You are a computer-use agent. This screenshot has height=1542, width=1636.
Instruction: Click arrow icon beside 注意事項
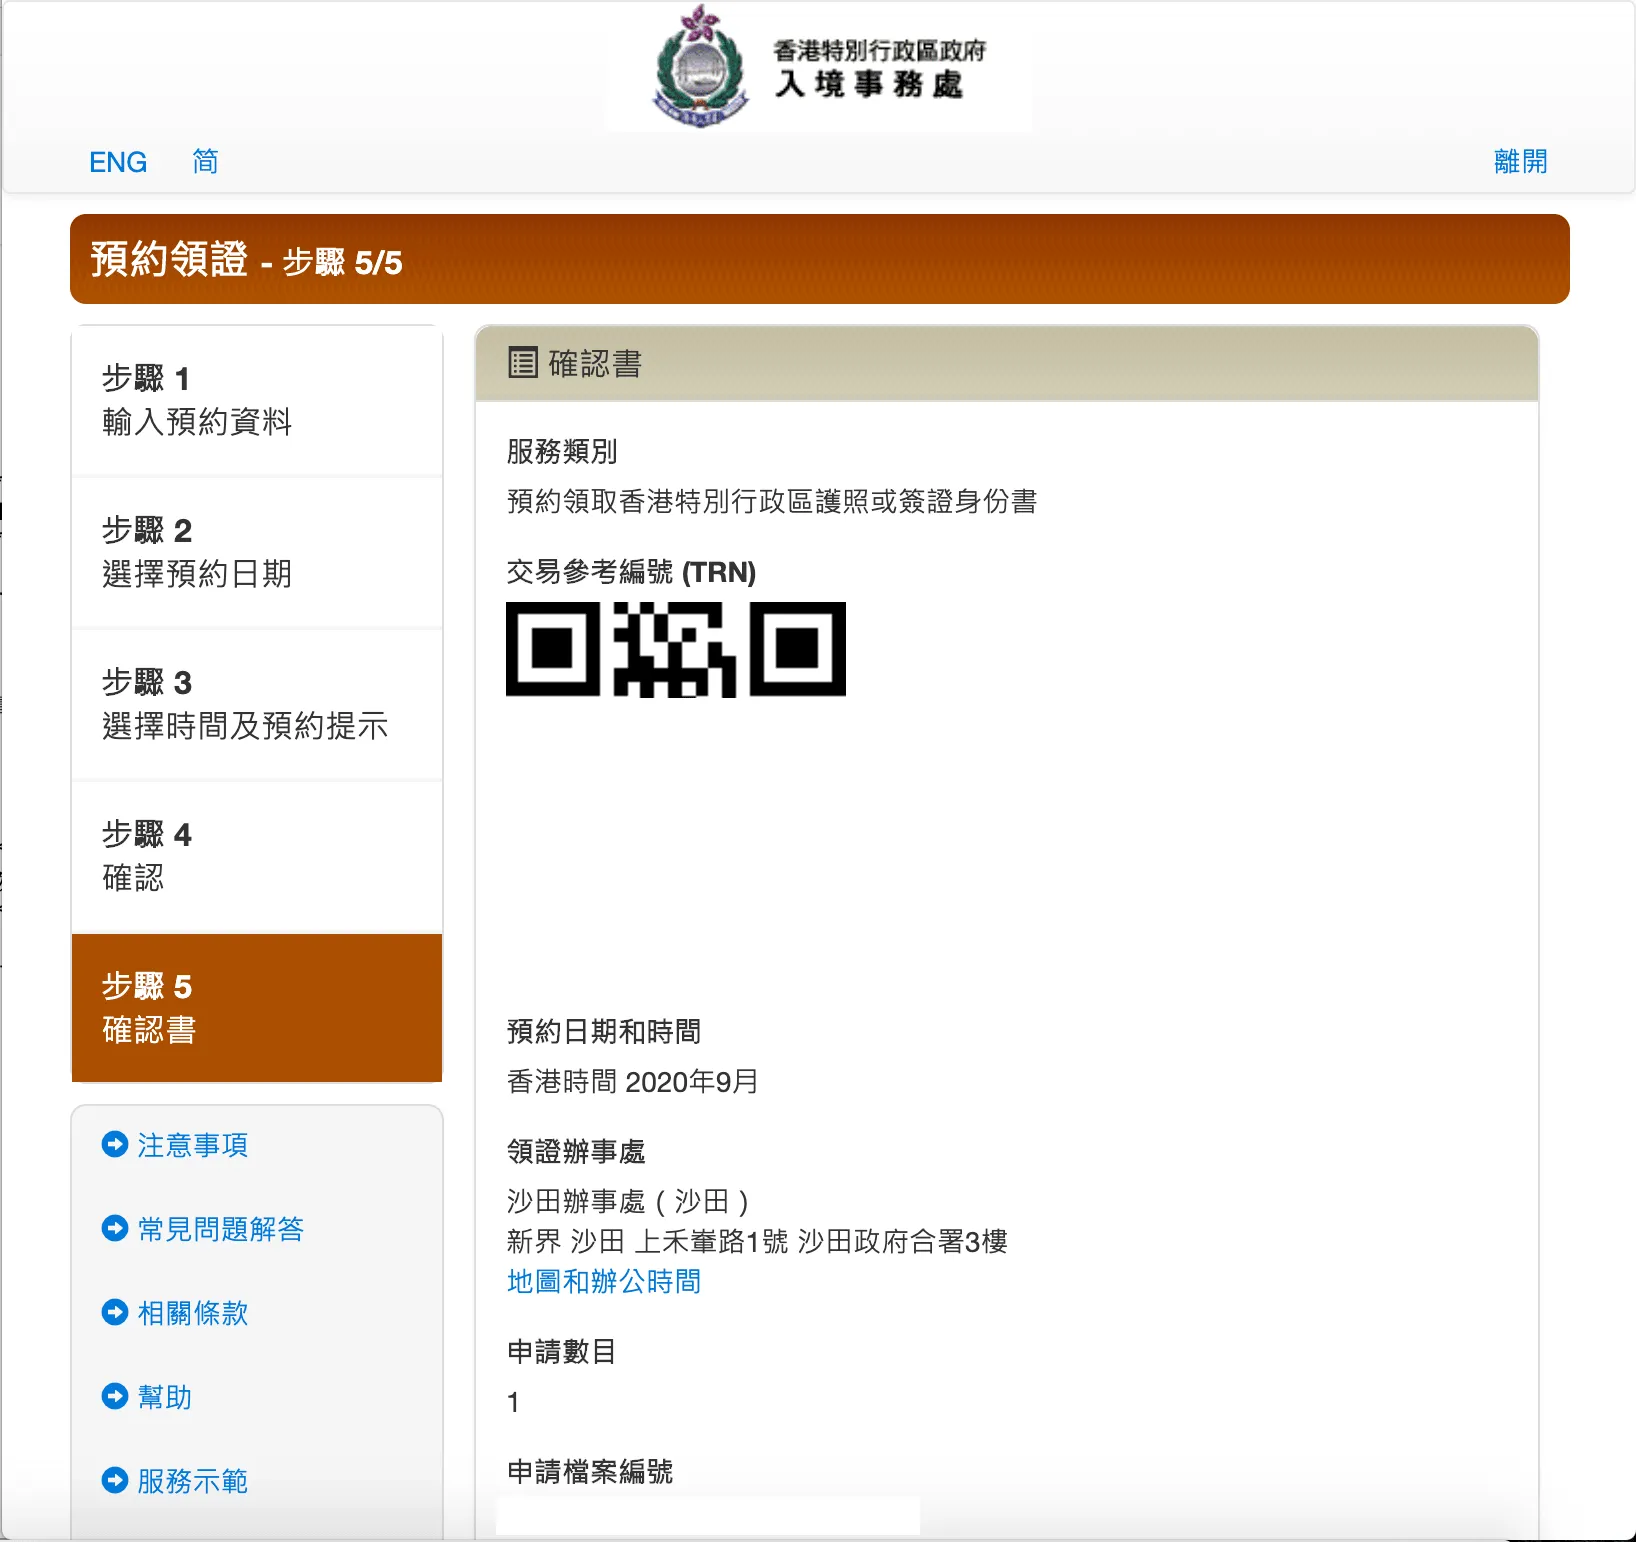pyautogui.click(x=115, y=1144)
